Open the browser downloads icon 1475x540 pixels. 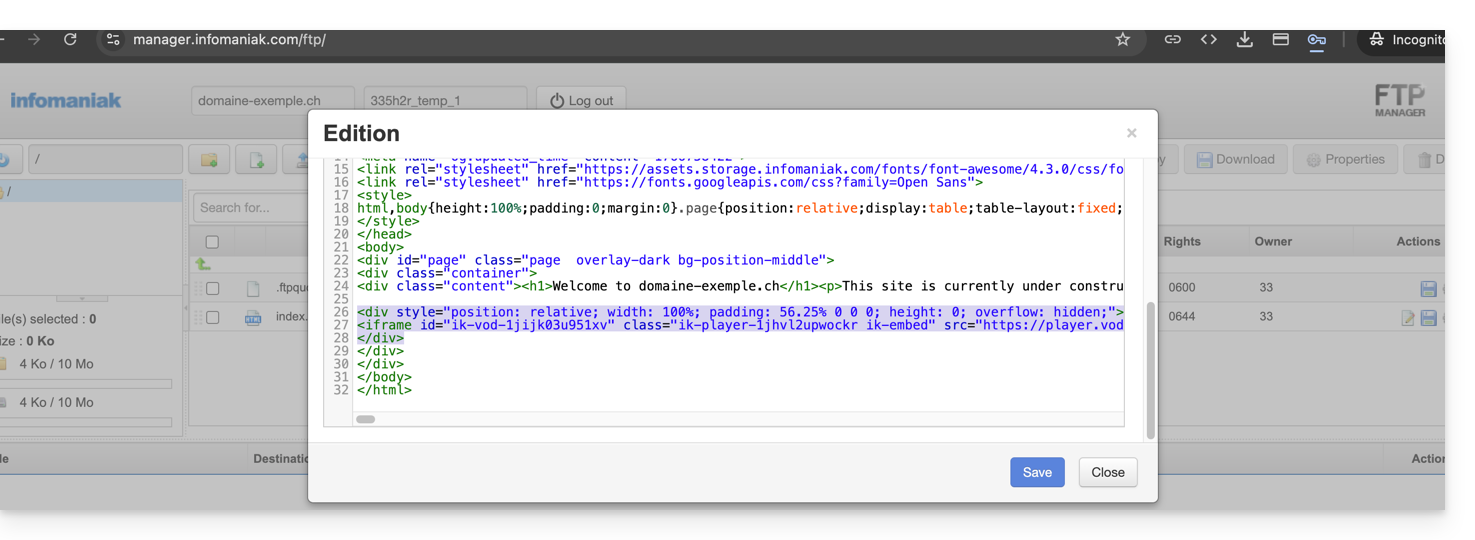(1244, 40)
